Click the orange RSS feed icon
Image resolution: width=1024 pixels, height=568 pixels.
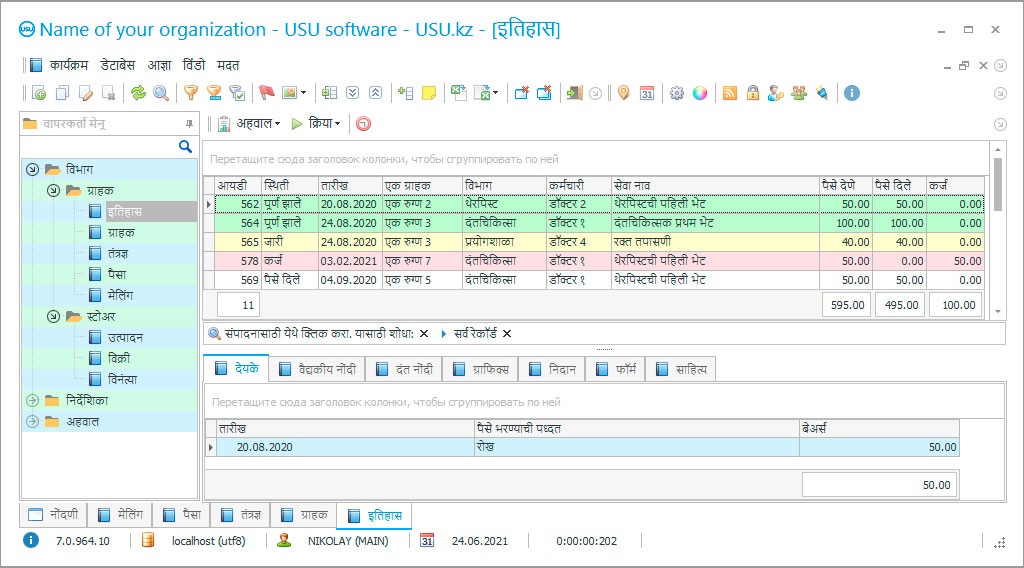[730, 93]
